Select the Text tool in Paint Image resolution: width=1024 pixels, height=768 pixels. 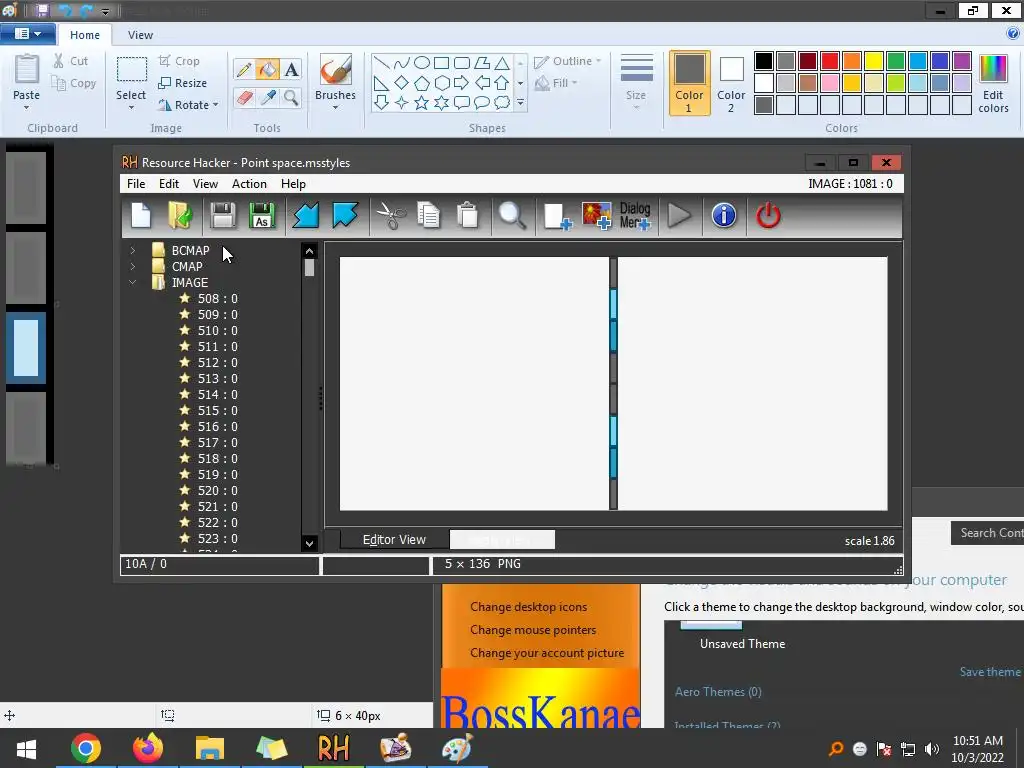click(x=291, y=69)
